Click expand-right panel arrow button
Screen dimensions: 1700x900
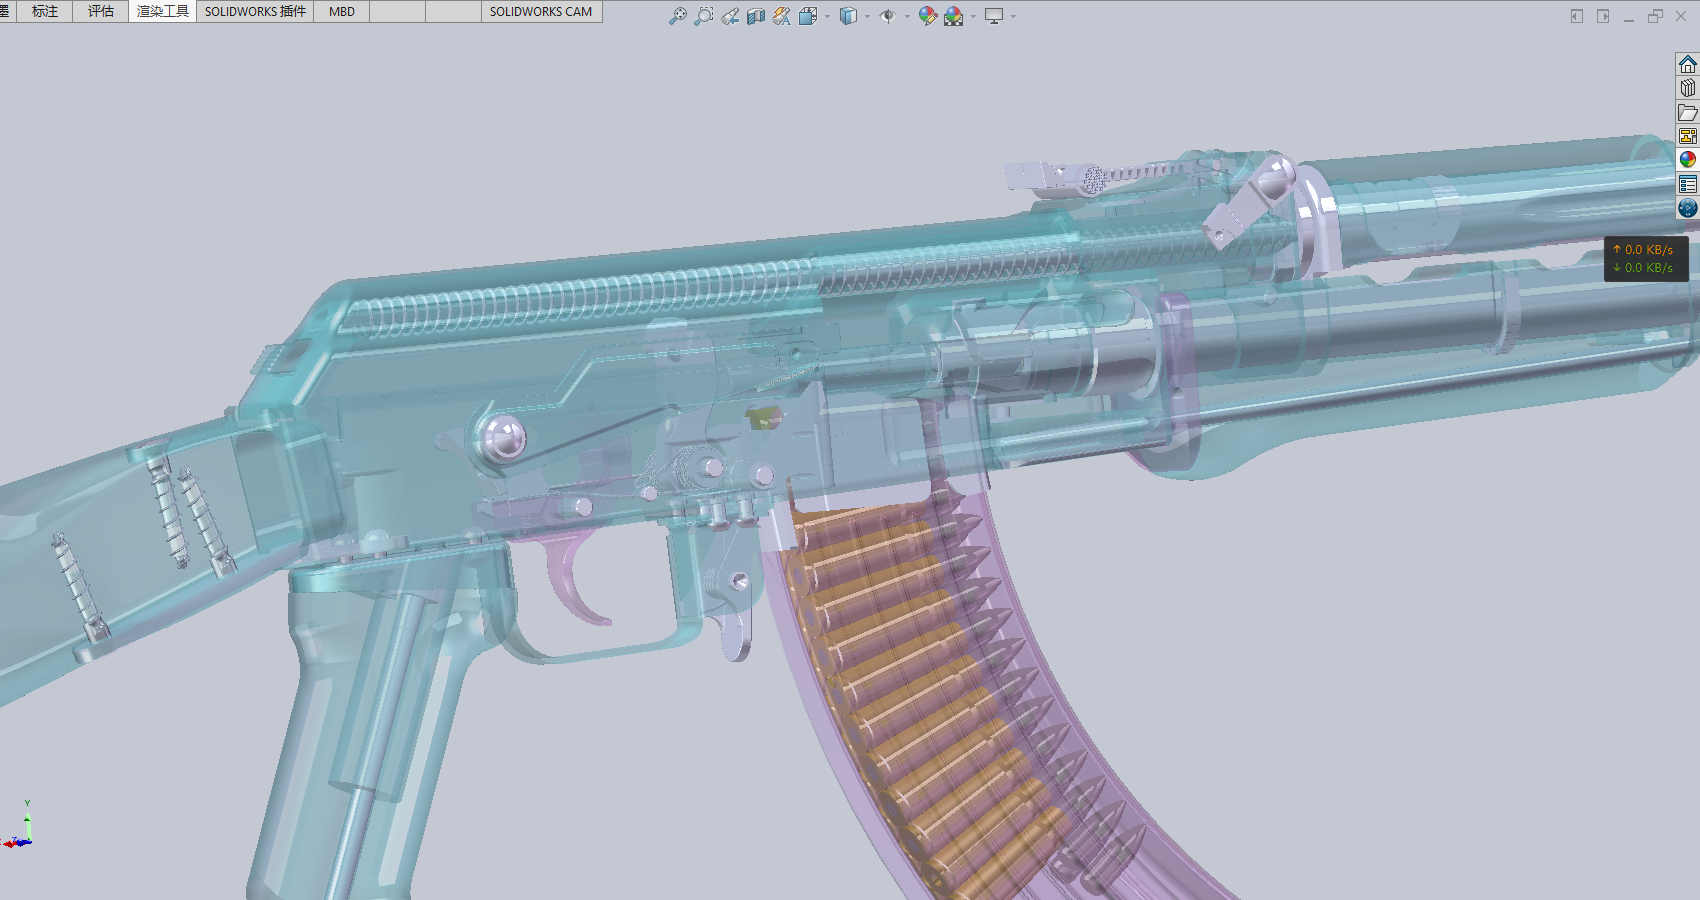(x=1603, y=16)
